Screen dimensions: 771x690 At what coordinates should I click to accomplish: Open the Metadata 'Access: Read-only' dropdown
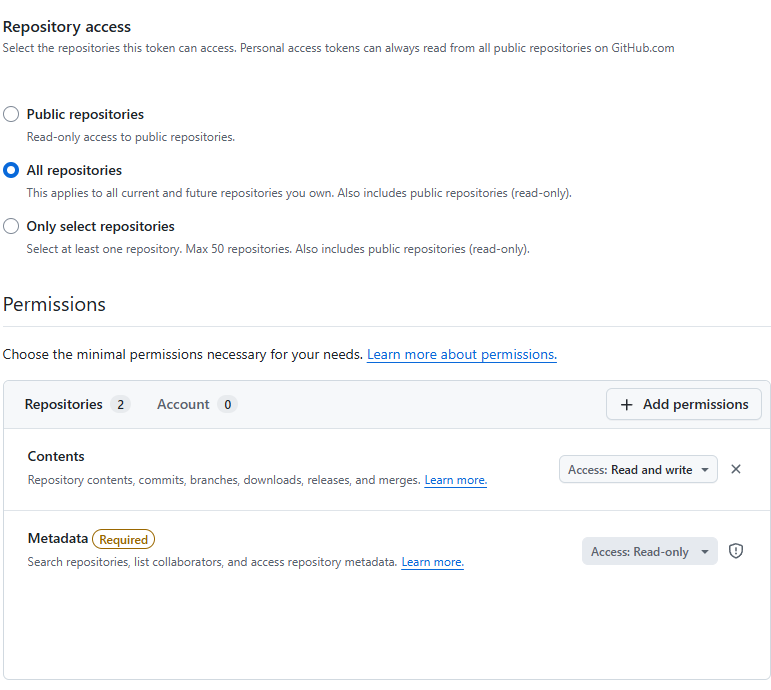pyautogui.click(x=649, y=551)
